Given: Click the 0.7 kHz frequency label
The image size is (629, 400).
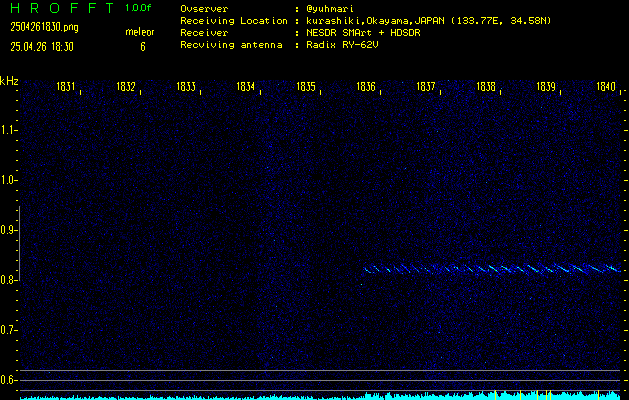Looking at the screenshot, I should pyautogui.click(x=7, y=330).
